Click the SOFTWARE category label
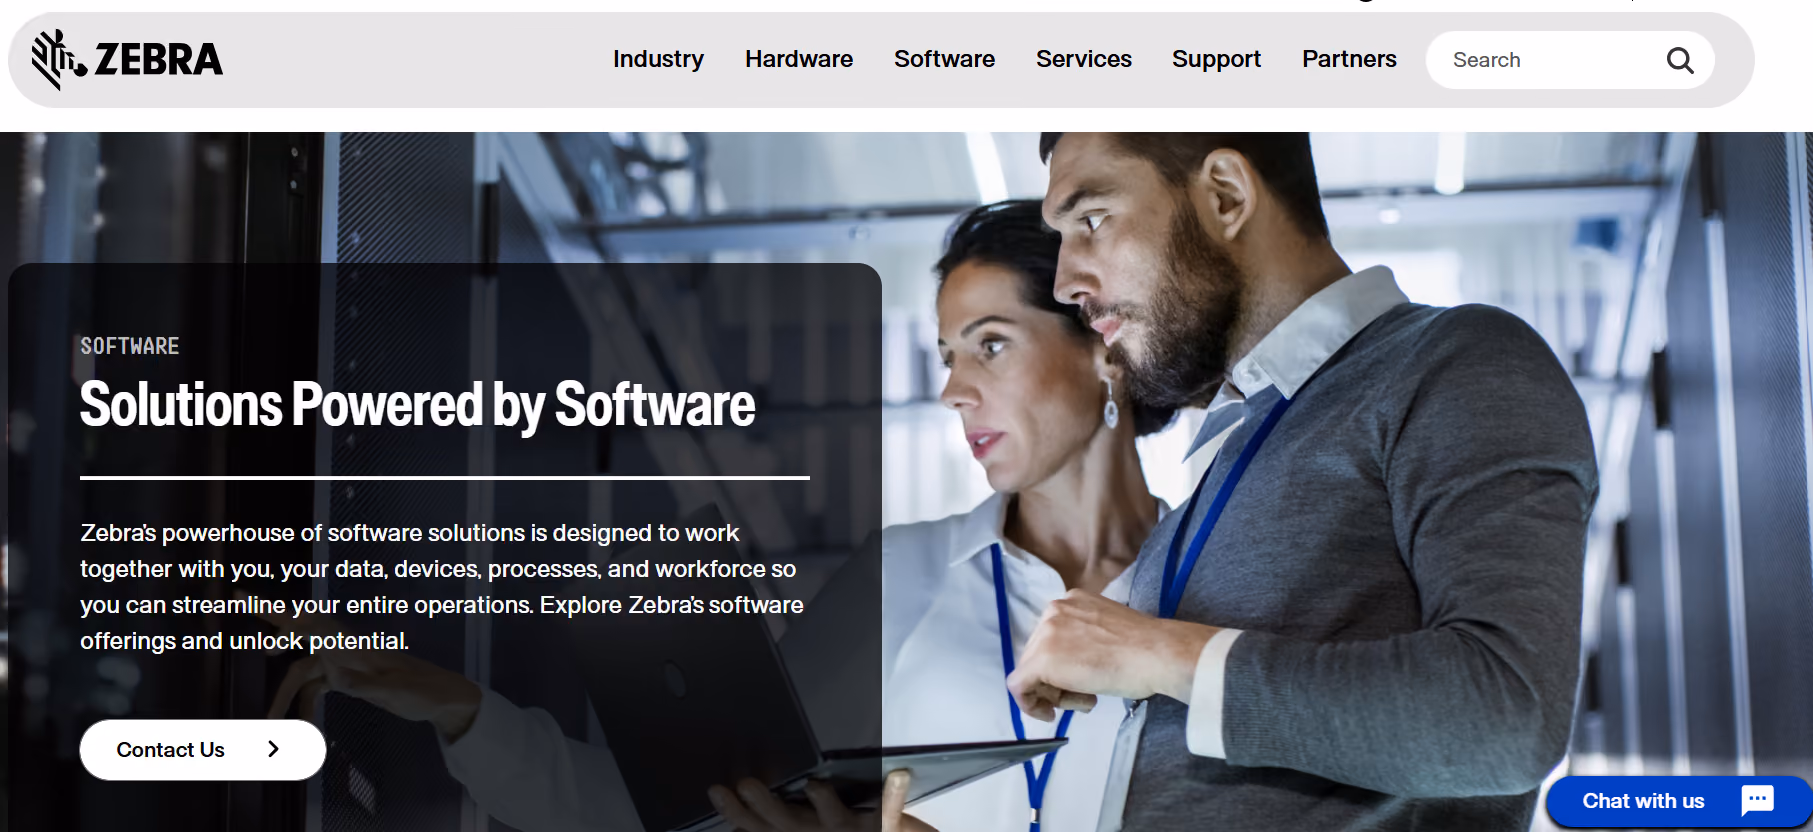 click(130, 346)
